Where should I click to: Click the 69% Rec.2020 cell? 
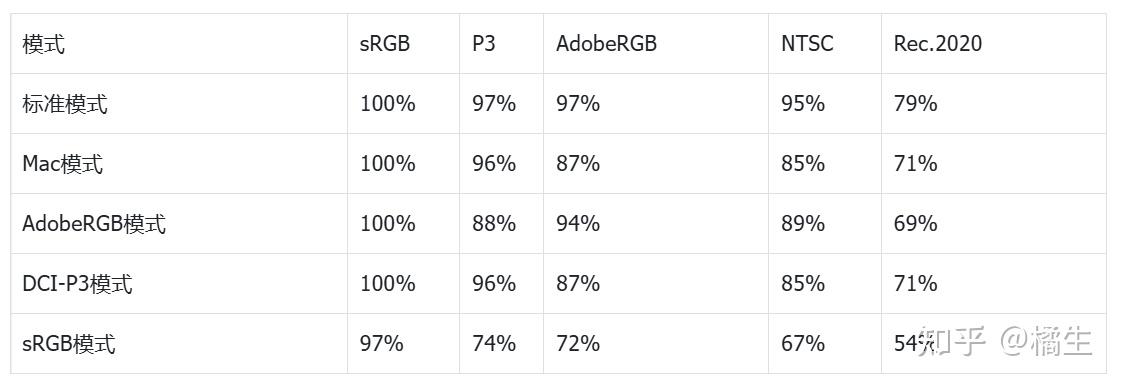click(x=915, y=224)
